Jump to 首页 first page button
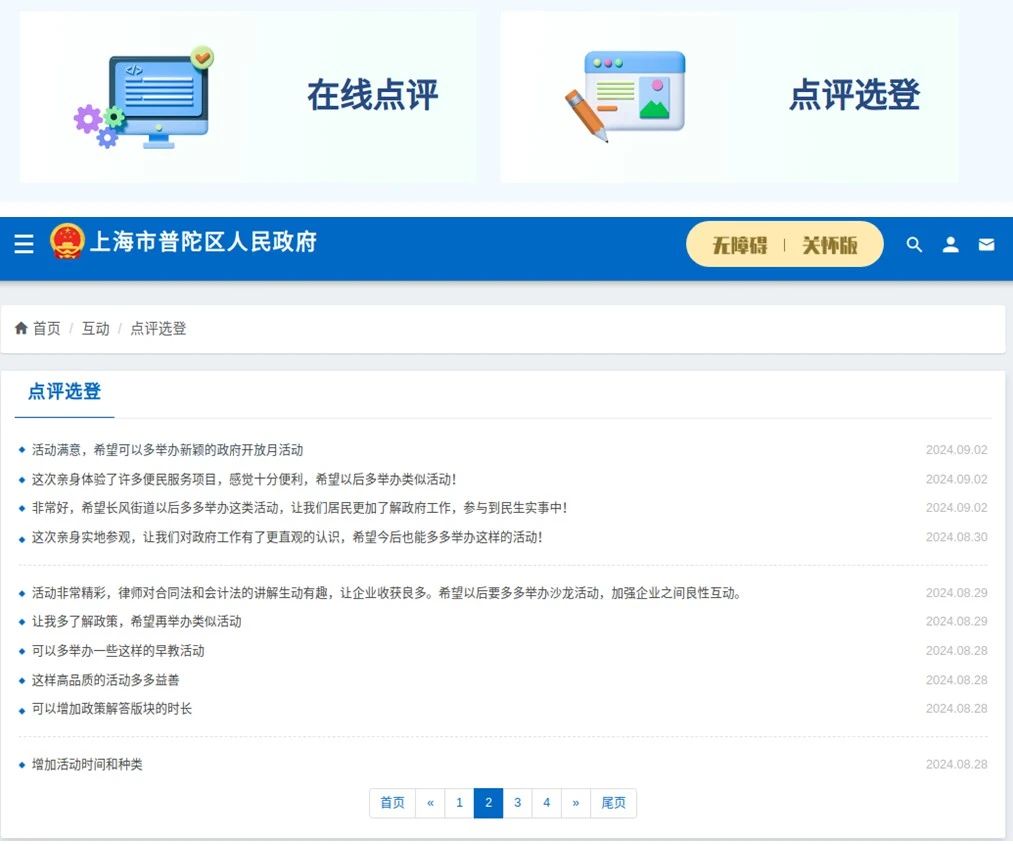This screenshot has height=844, width=1013. click(392, 803)
